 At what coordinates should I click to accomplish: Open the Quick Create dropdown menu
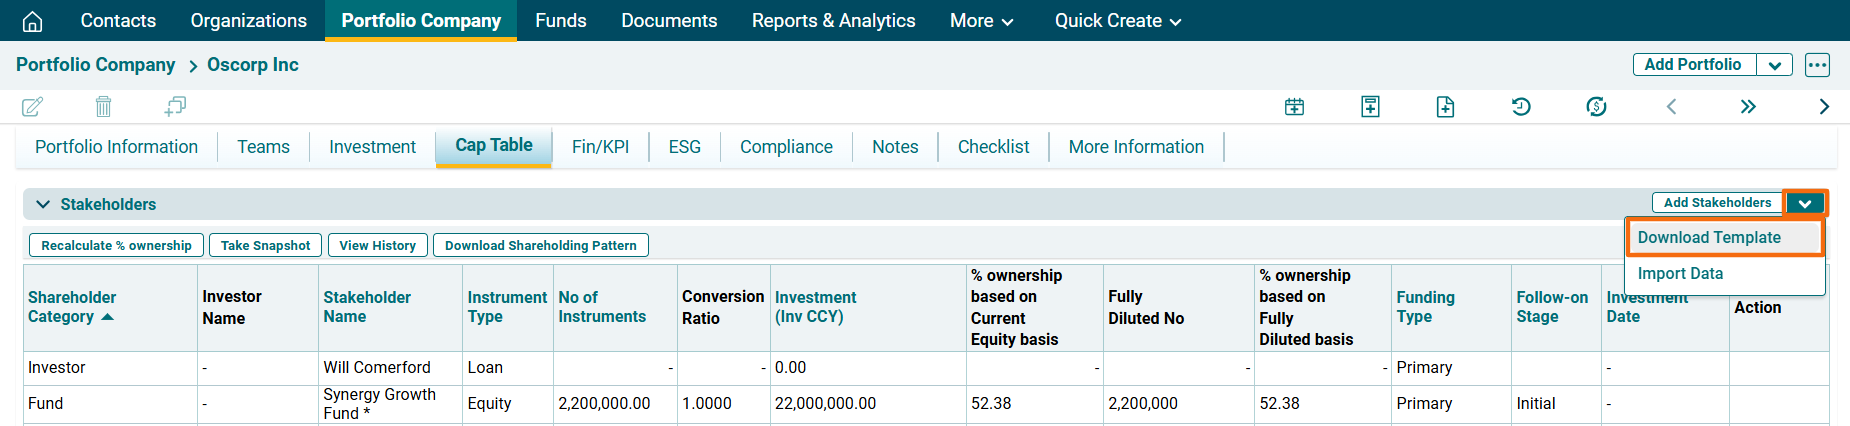pos(1117,21)
